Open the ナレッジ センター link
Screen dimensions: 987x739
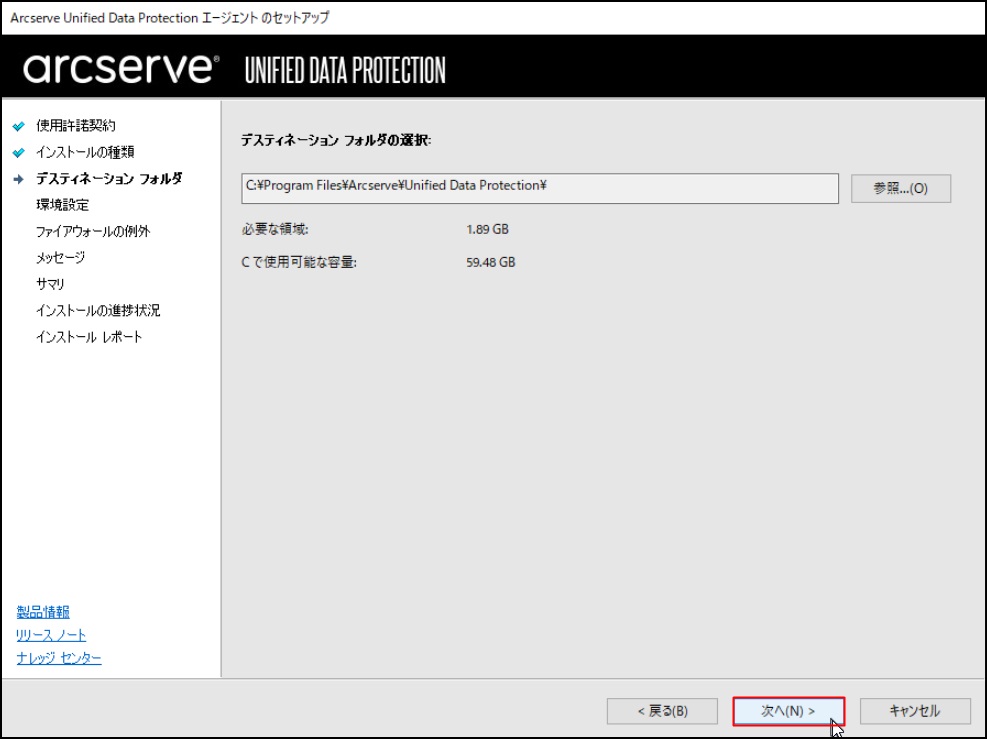(59, 658)
